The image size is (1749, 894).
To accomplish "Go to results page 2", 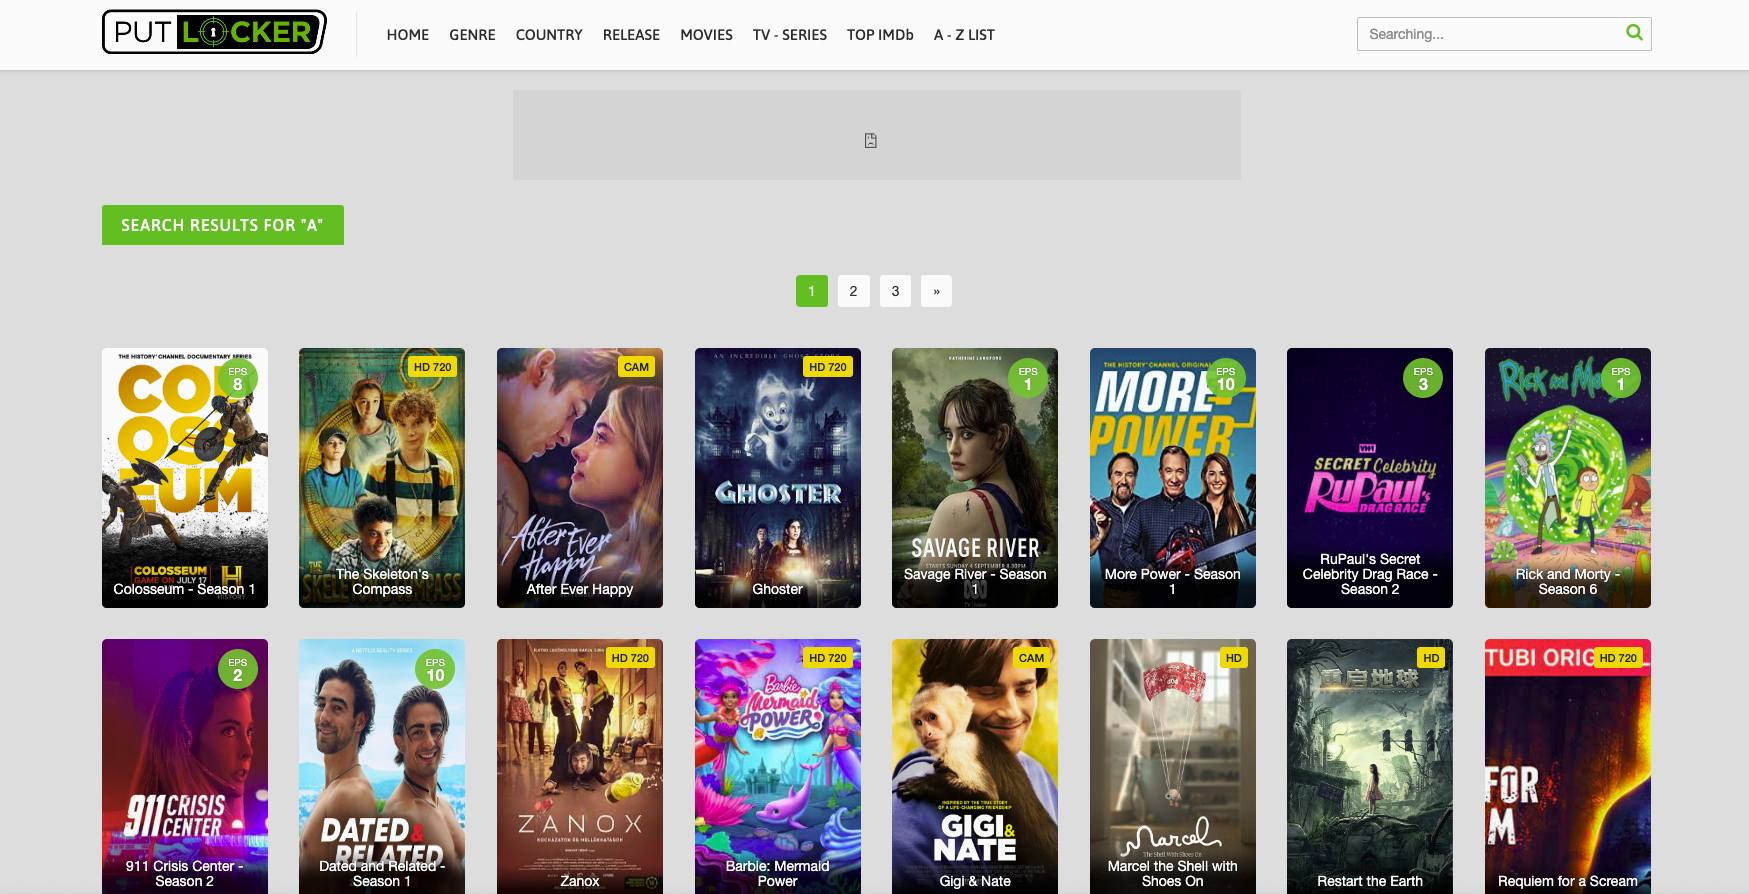I will click(x=853, y=291).
